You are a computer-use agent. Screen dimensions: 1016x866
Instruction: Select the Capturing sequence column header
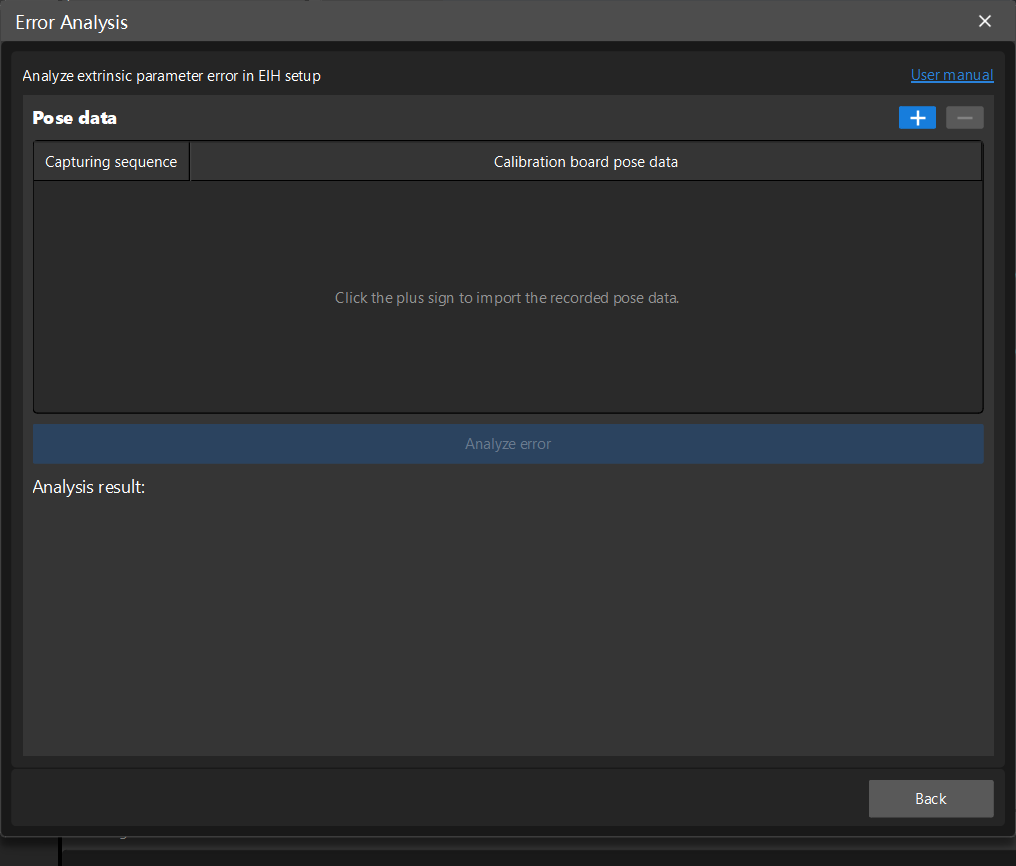tap(111, 161)
